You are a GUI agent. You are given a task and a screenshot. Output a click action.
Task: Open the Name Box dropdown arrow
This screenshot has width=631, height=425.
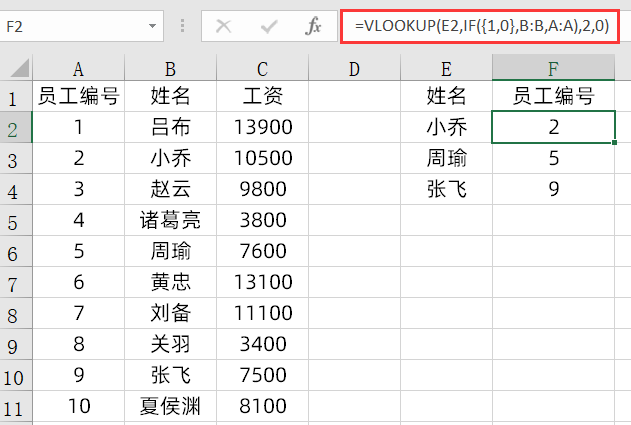click(152, 27)
